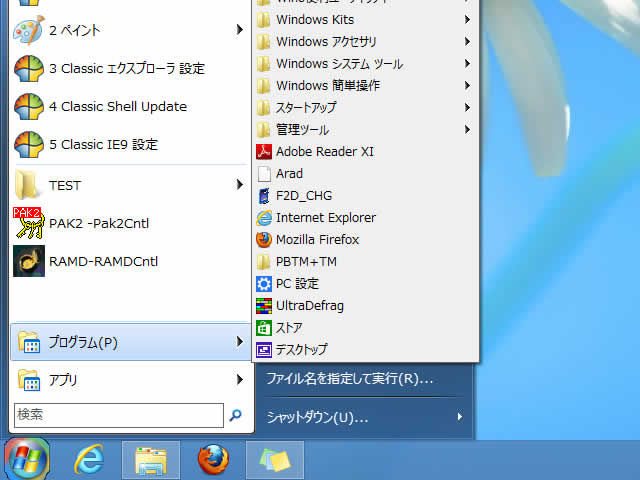Expand the TEST folder submenu arrow
Viewport: 640px width, 480px height.
240,184
